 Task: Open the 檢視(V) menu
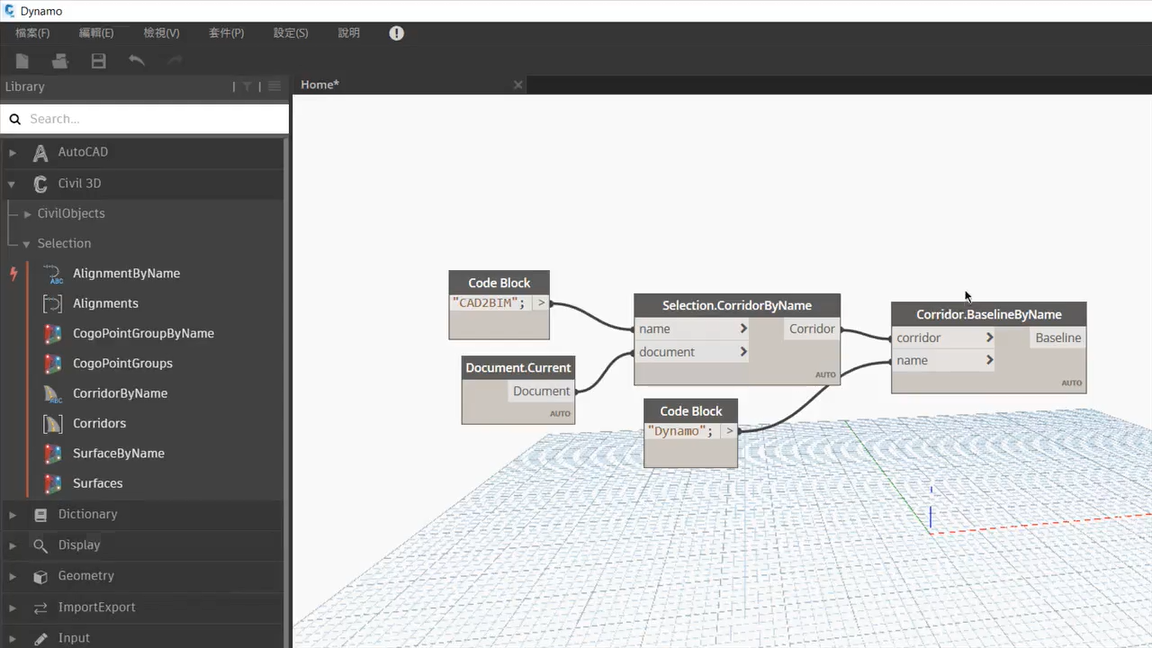point(161,33)
